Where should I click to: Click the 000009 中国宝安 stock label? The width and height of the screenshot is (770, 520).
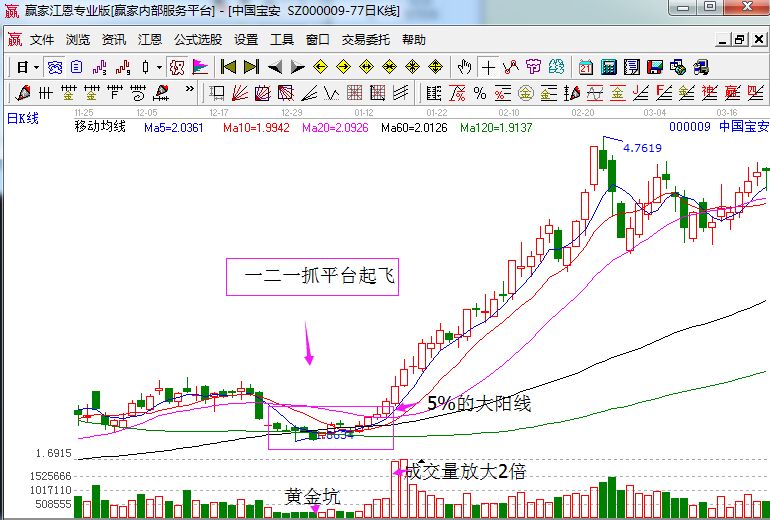tap(718, 128)
